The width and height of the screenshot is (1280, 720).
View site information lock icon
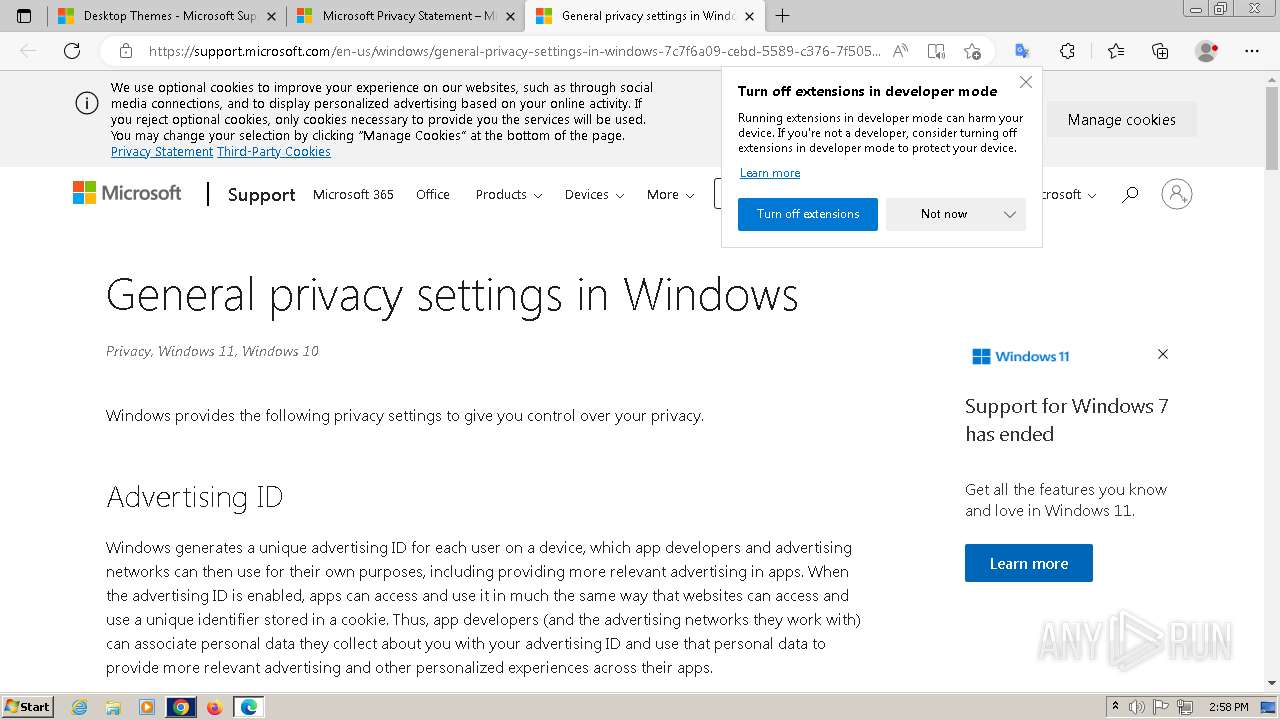click(125, 51)
